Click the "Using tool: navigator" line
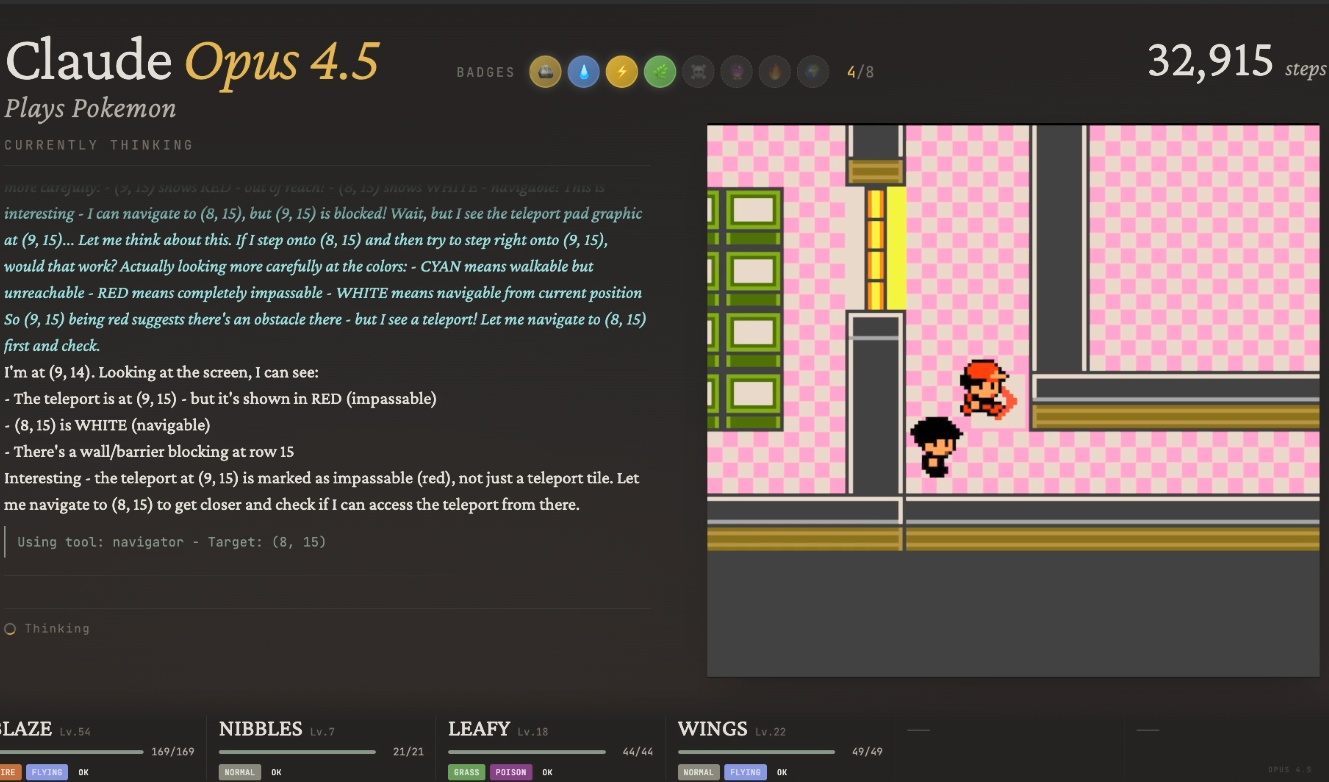 point(172,542)
